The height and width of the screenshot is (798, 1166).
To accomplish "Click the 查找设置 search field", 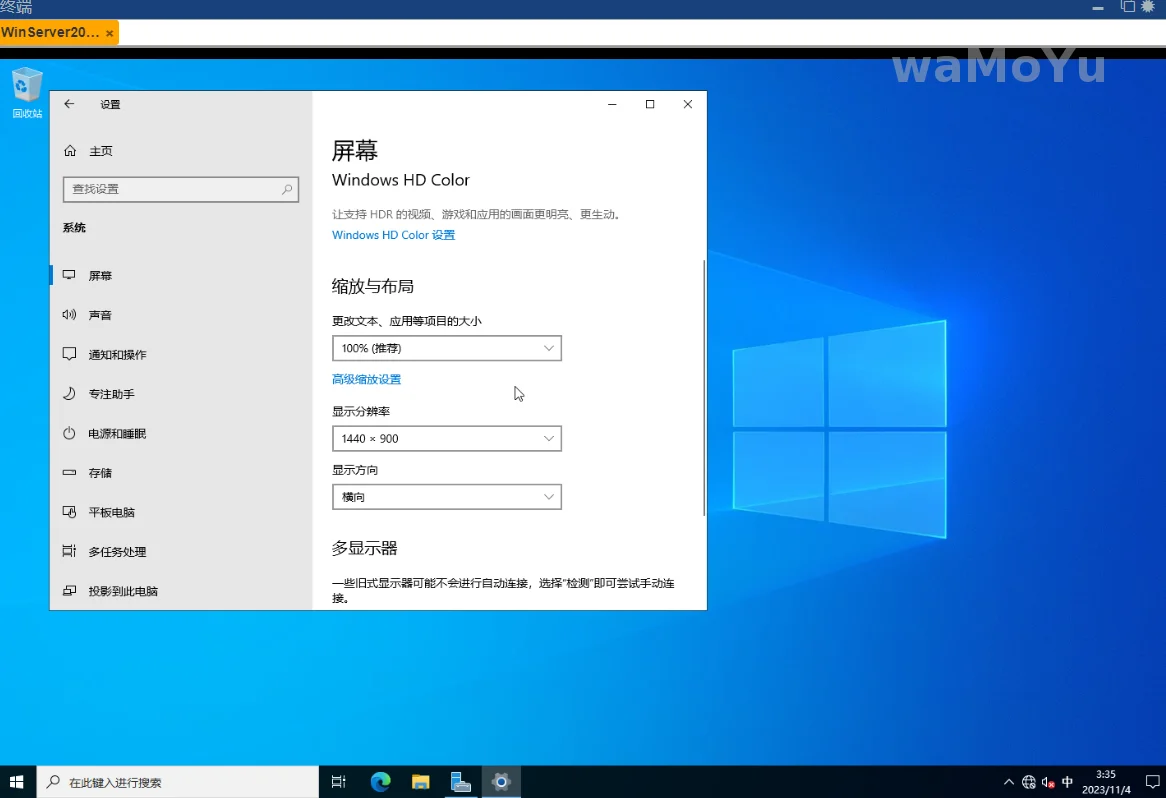I will [x=170, y=189].
